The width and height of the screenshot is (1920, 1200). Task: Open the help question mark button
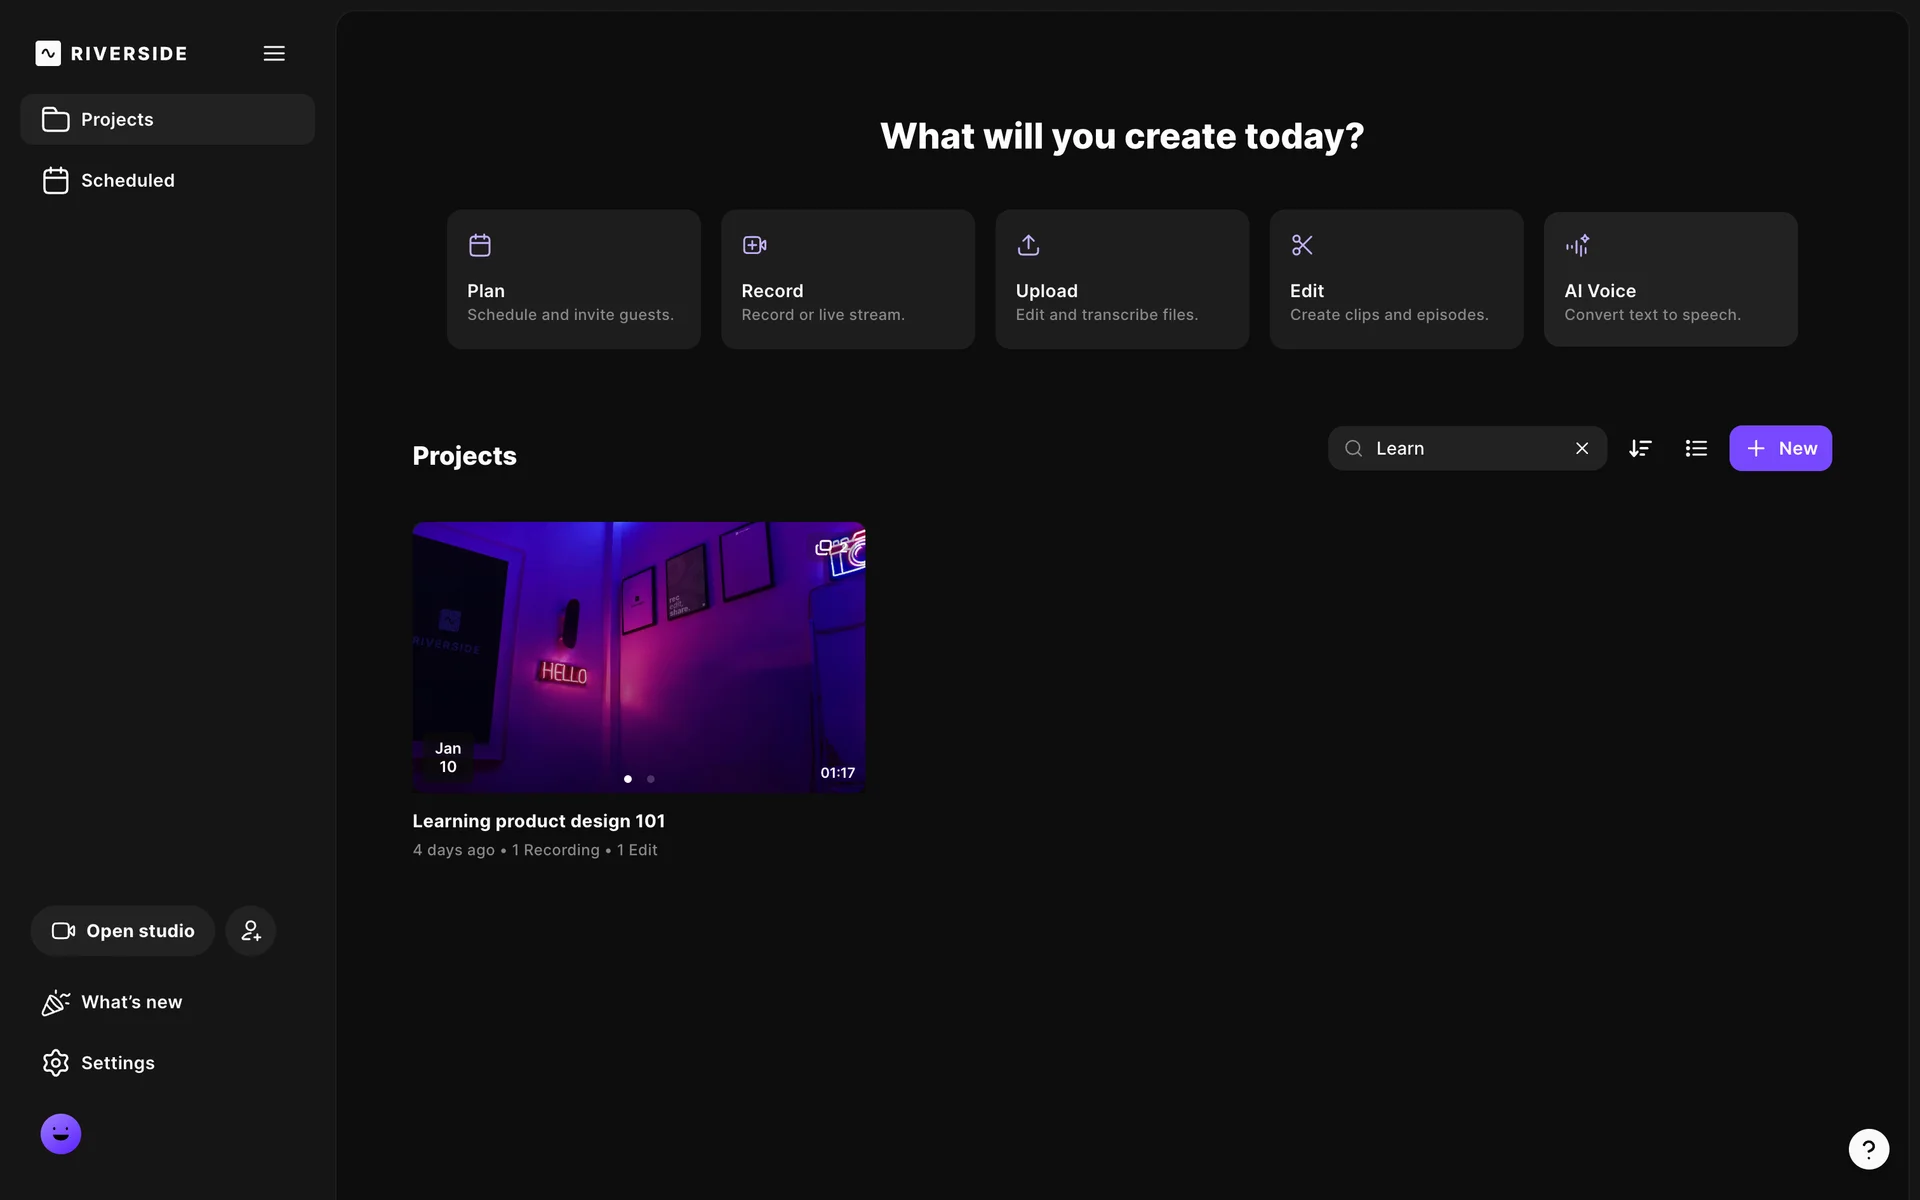[x=1868, y=1149]
